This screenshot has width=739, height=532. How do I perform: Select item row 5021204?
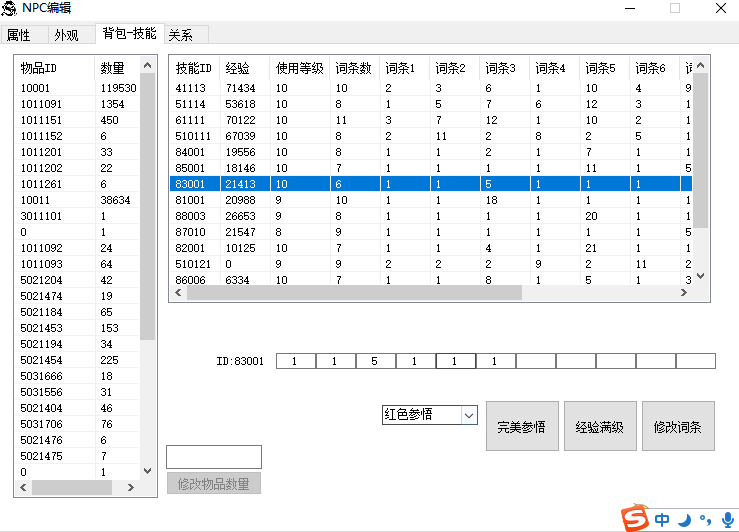(78, 280)
